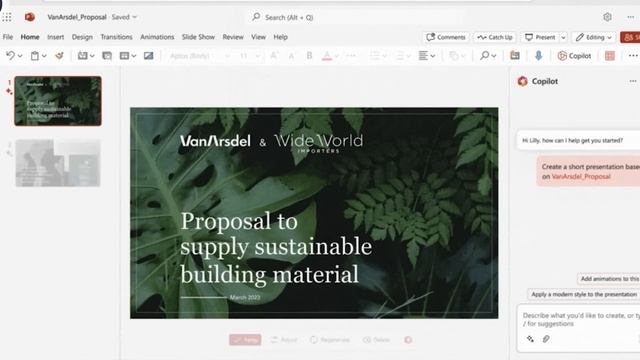Click the slide title 'Proposal to supply sustainable'
This screenshot has height=360, width=640.
[276, 247]
